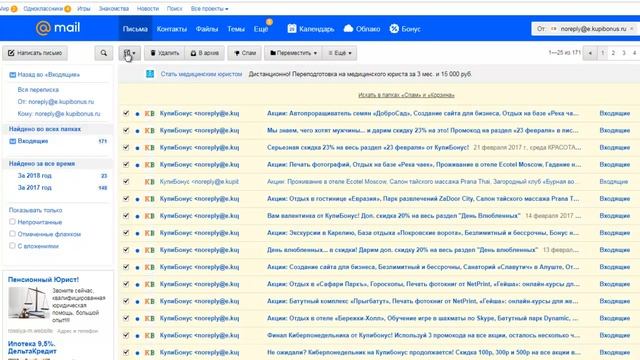Uncheck the Мы знаем, чего хотят мужчины email
The image size is (640, 360).
126,130
